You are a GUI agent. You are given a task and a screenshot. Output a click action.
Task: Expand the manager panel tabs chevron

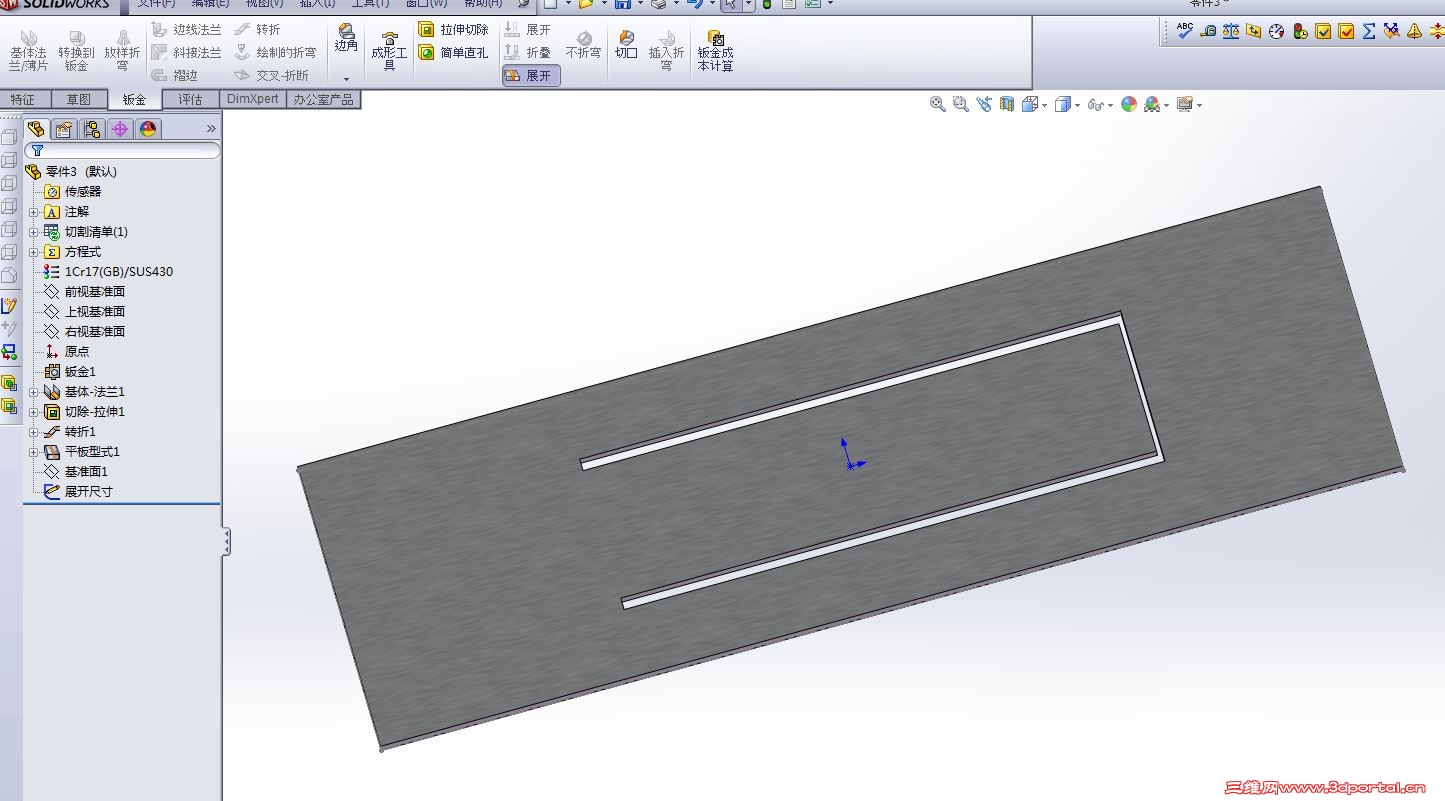pyautogui.click(x=211, y=129)
